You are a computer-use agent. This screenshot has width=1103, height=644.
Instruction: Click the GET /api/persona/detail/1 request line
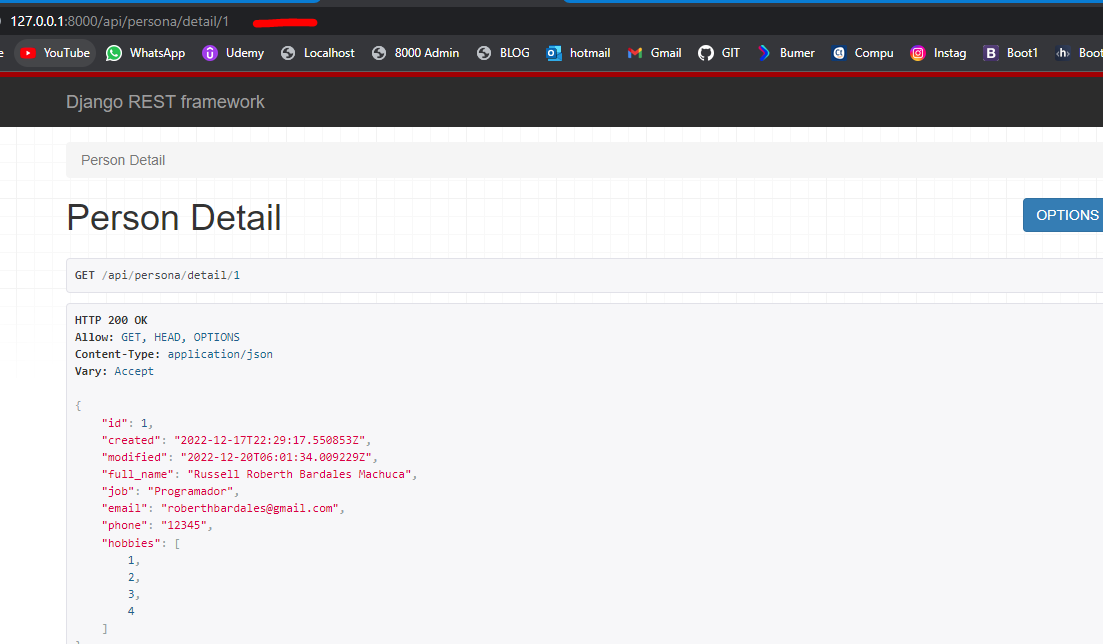157,275
